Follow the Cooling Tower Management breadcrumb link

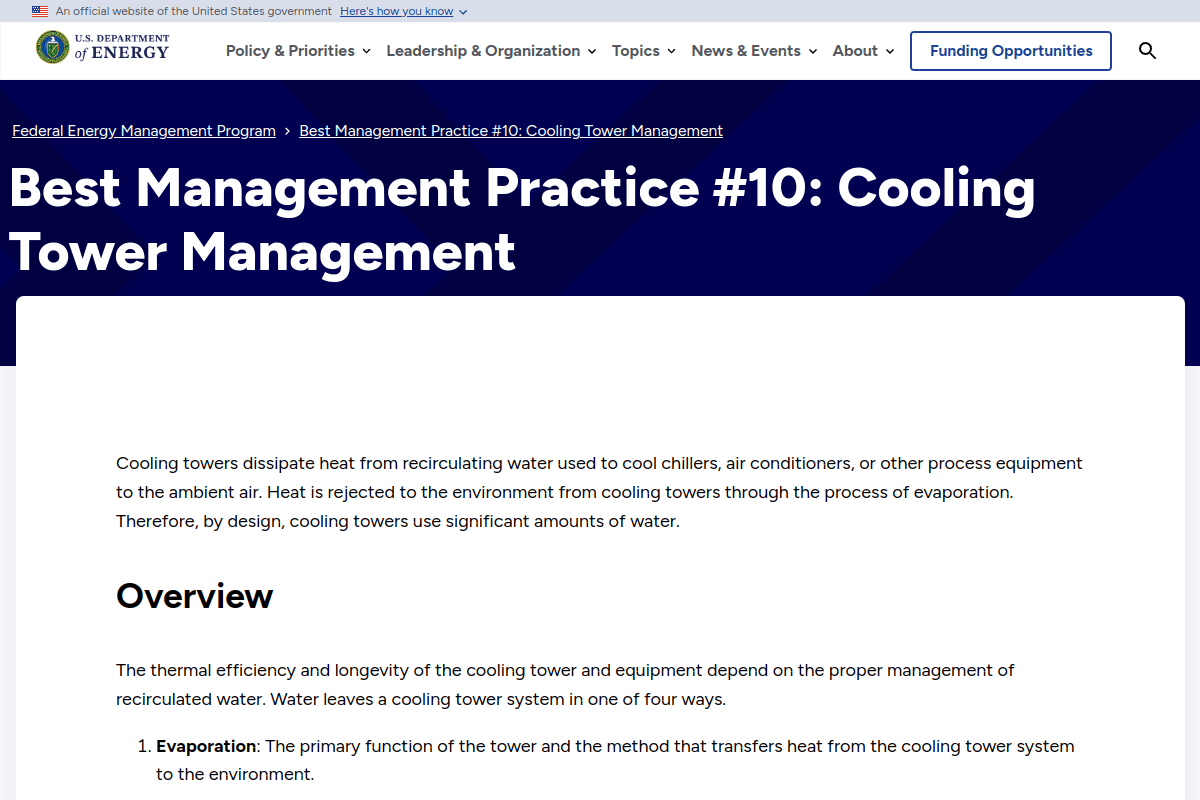coord(511,131)
